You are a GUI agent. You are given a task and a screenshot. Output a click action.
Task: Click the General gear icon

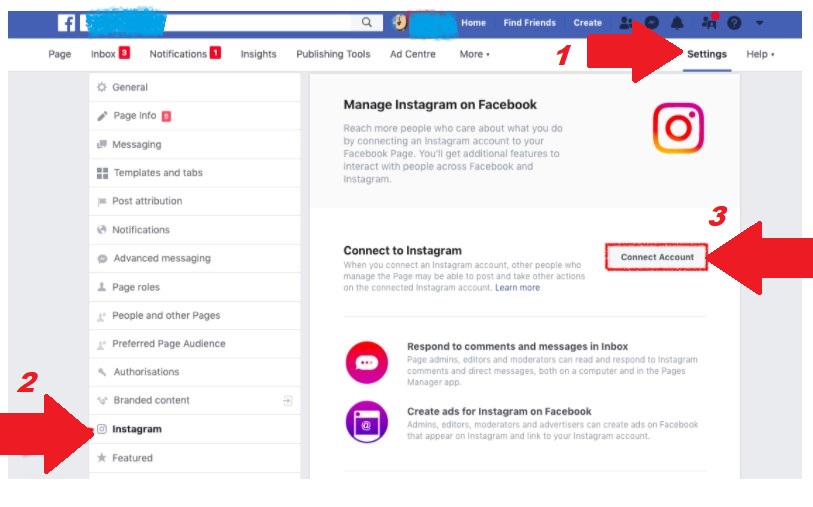[x=102, y=87]
